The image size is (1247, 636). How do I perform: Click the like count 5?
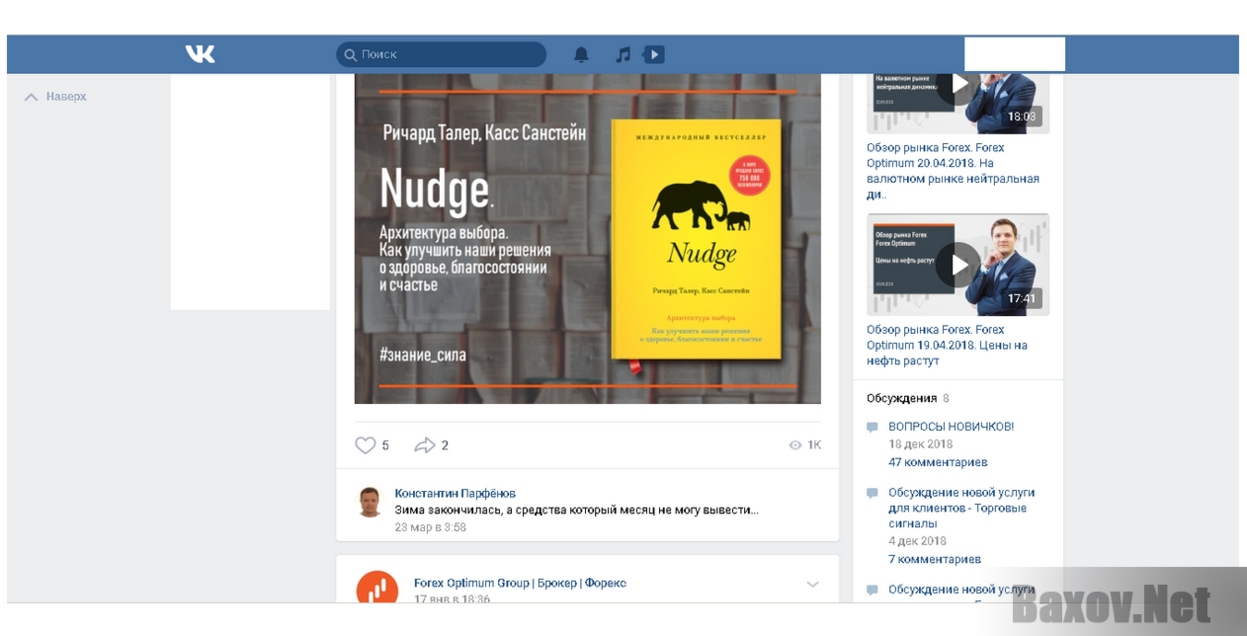386,445
